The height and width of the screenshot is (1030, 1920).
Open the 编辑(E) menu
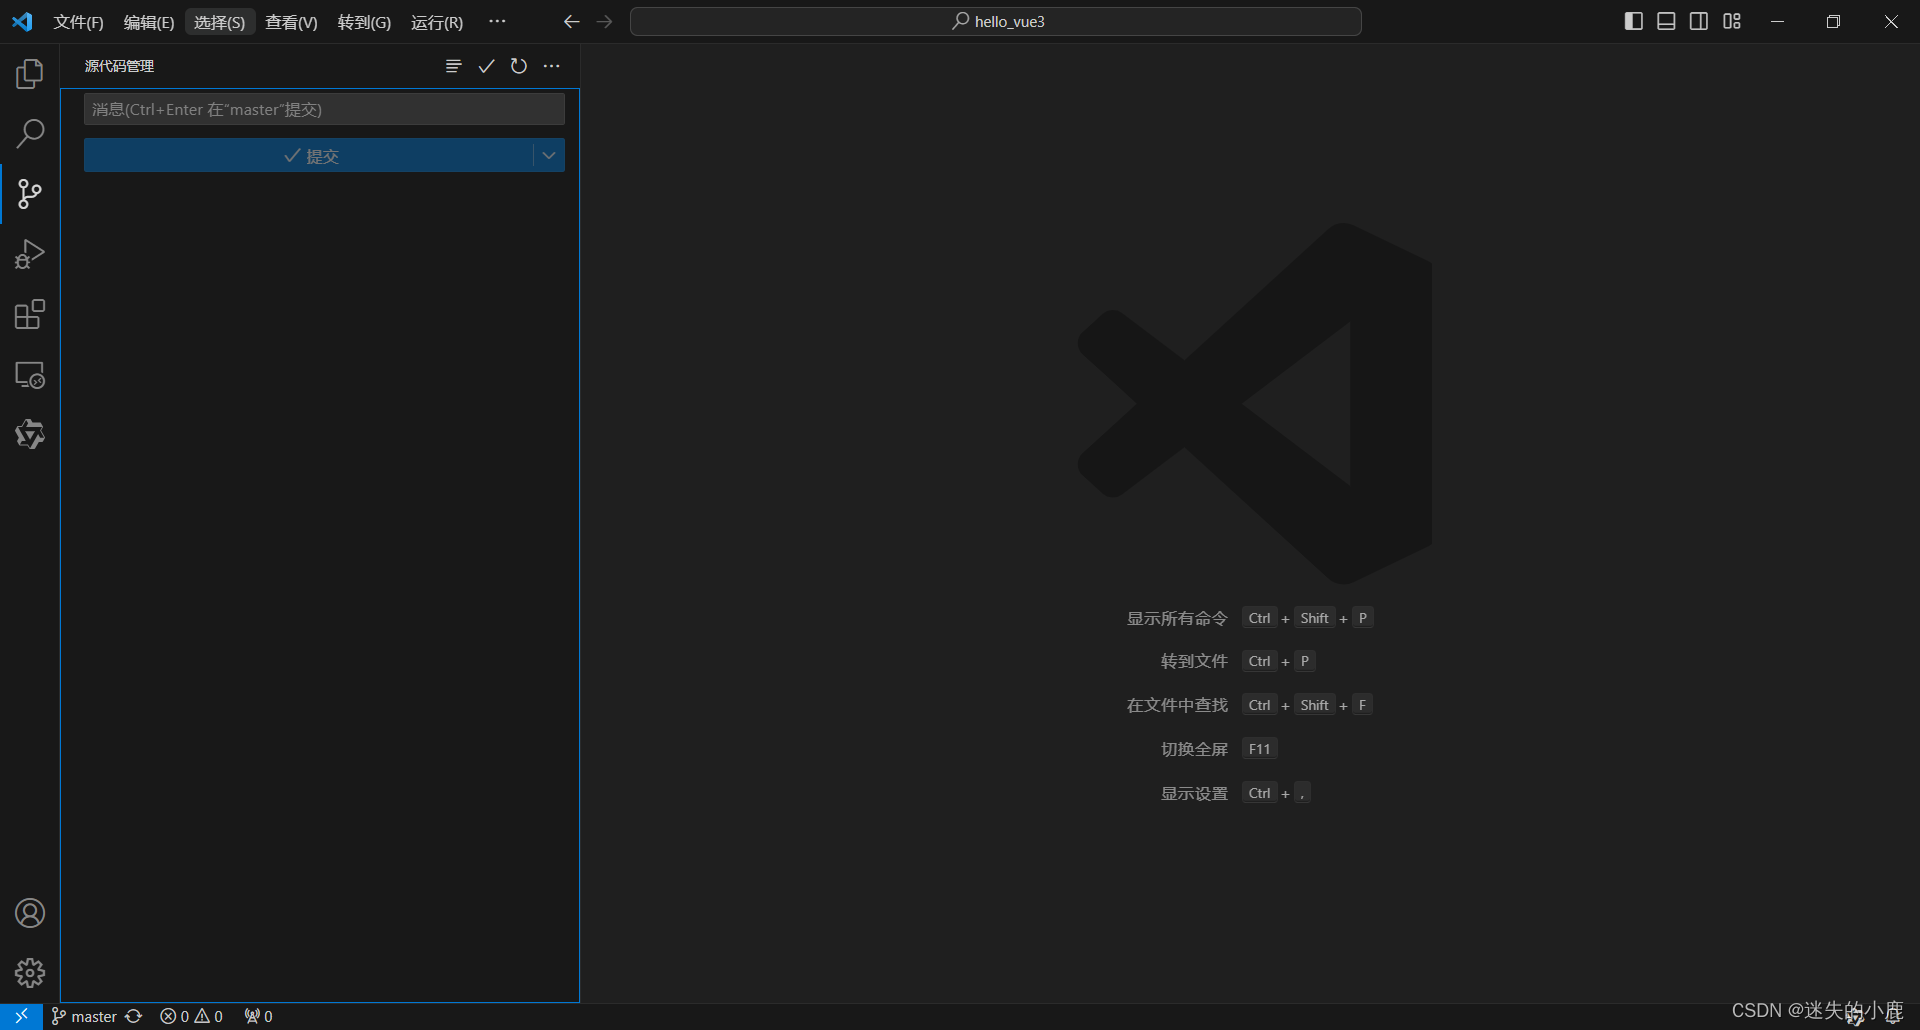point(149,22)
